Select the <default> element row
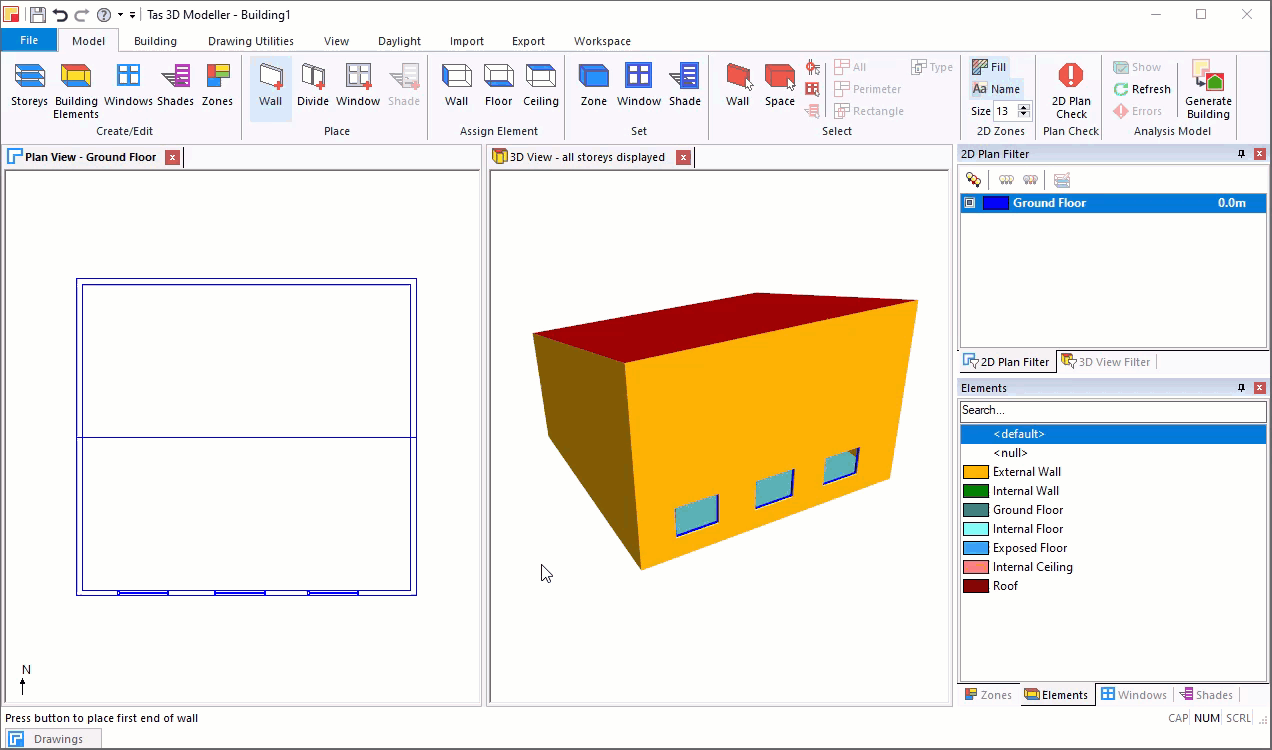 [x=1113, y=434]
